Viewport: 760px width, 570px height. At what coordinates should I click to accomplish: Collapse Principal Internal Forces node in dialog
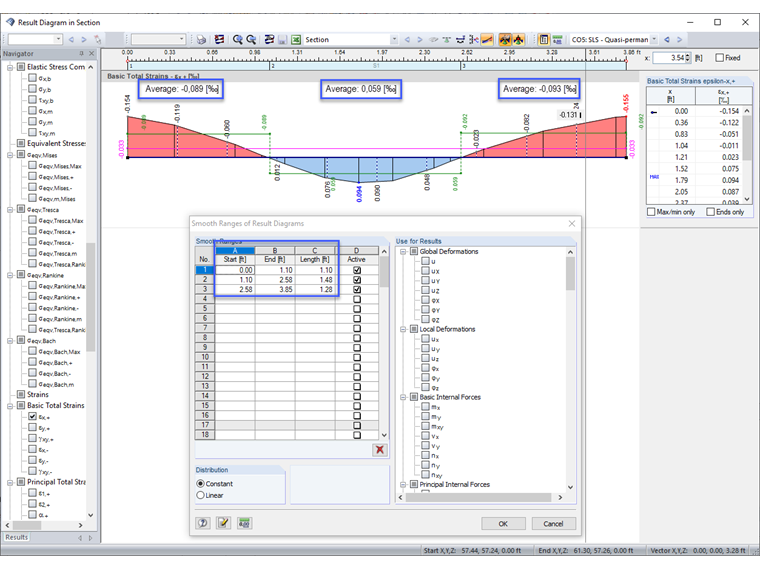(403, 484)
